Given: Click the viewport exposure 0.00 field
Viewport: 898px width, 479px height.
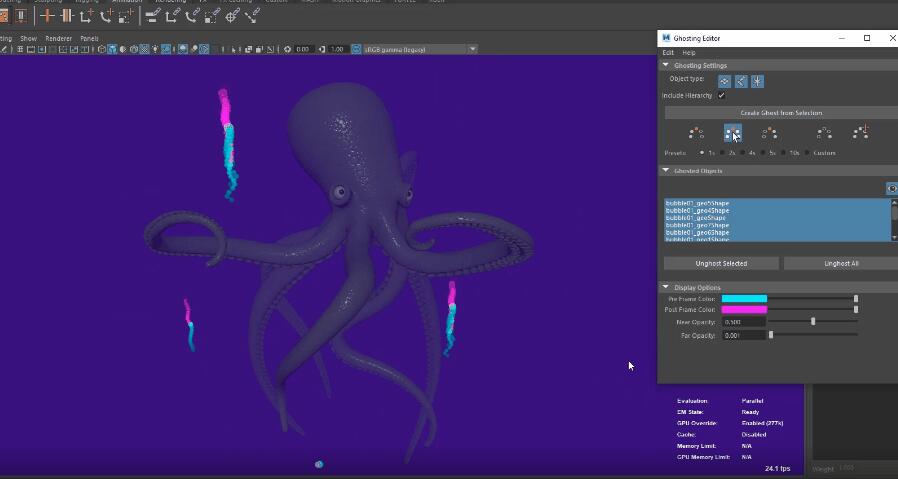Looking at the screenshot, I should (x=303, y=49).
